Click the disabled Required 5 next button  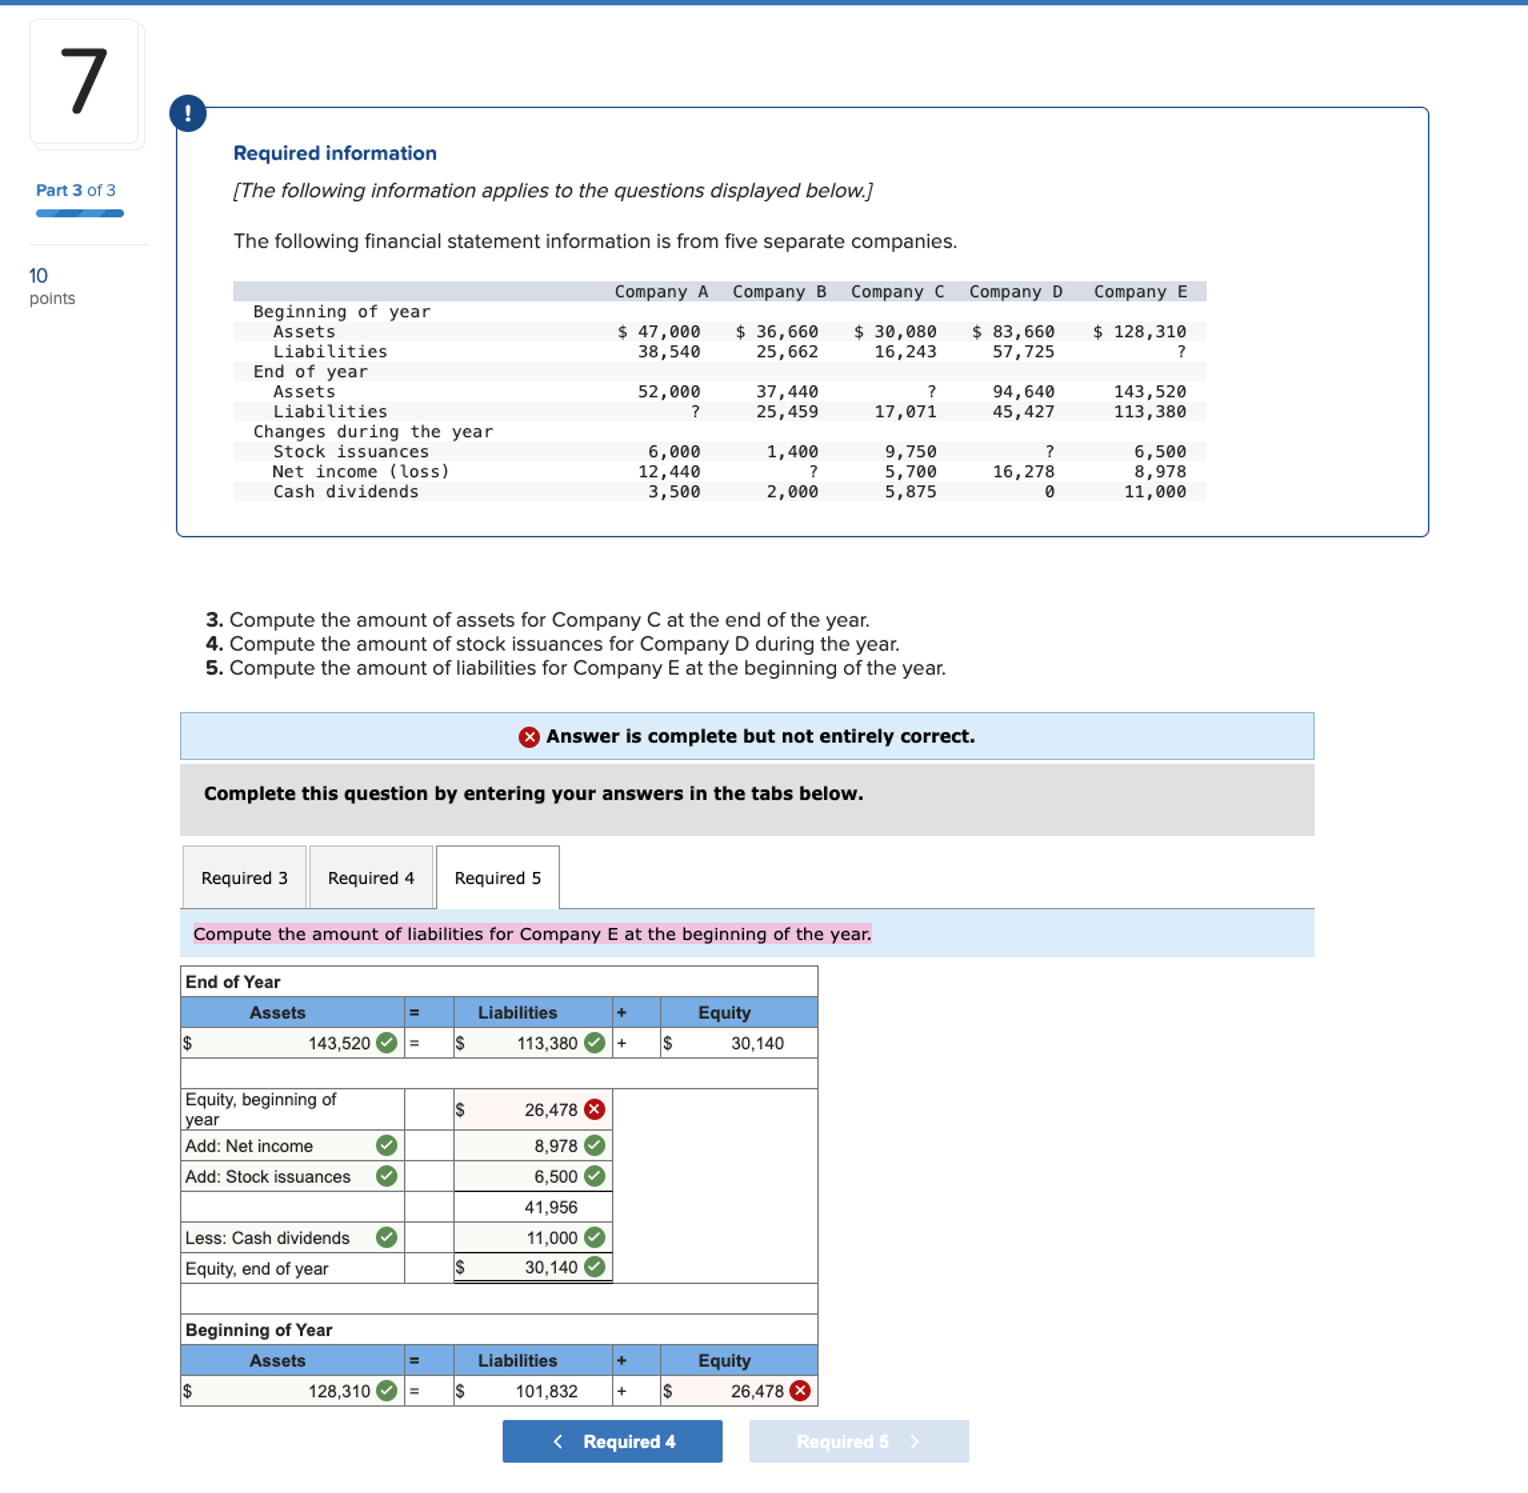click(859, 1441)
